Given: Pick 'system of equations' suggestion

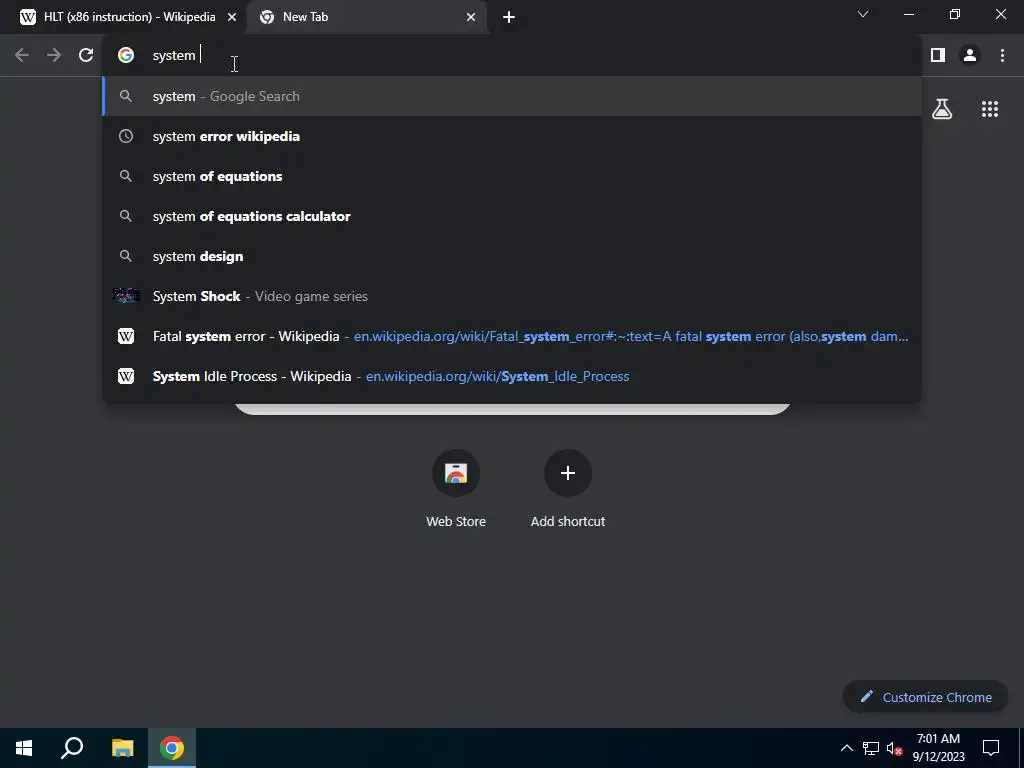Looking at the screenshot, I should (x=512, y=176).
